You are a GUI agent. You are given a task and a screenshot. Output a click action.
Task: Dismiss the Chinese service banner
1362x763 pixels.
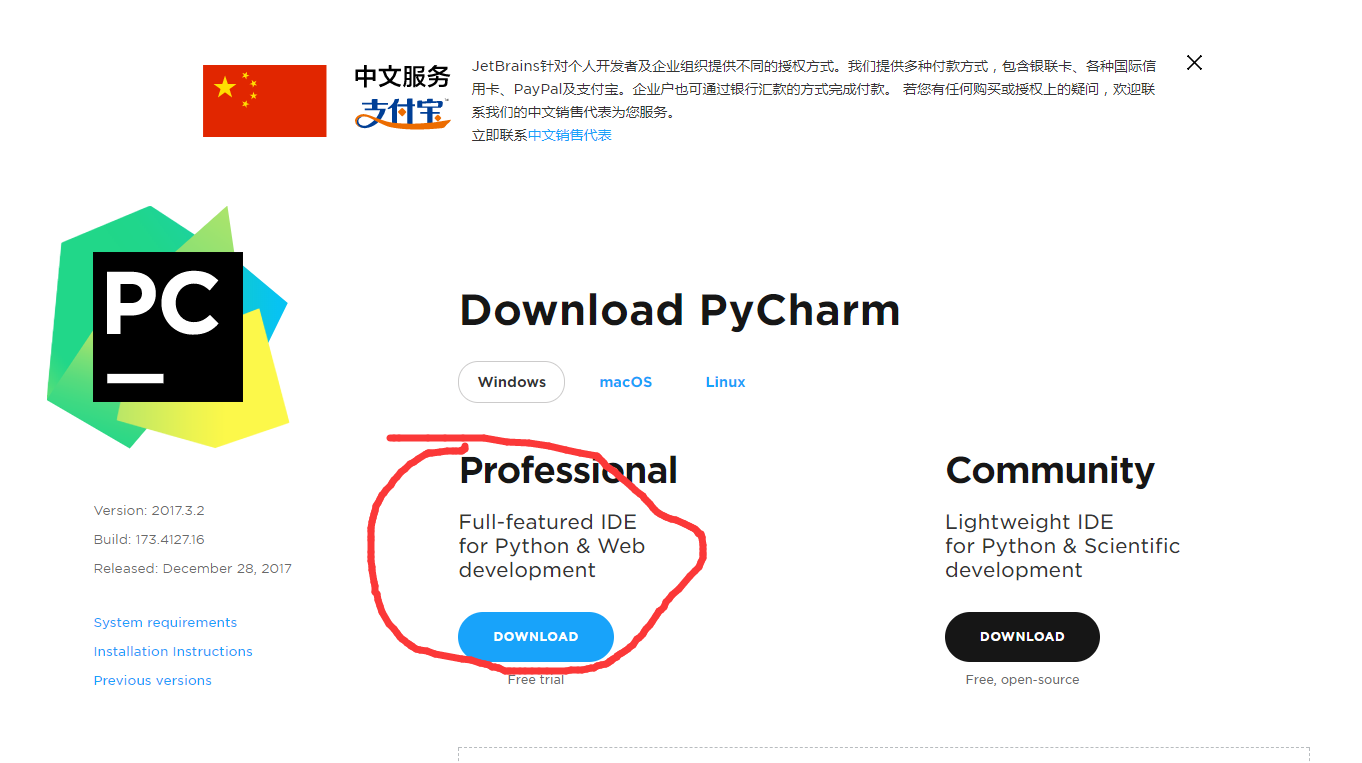point(1194,63)
